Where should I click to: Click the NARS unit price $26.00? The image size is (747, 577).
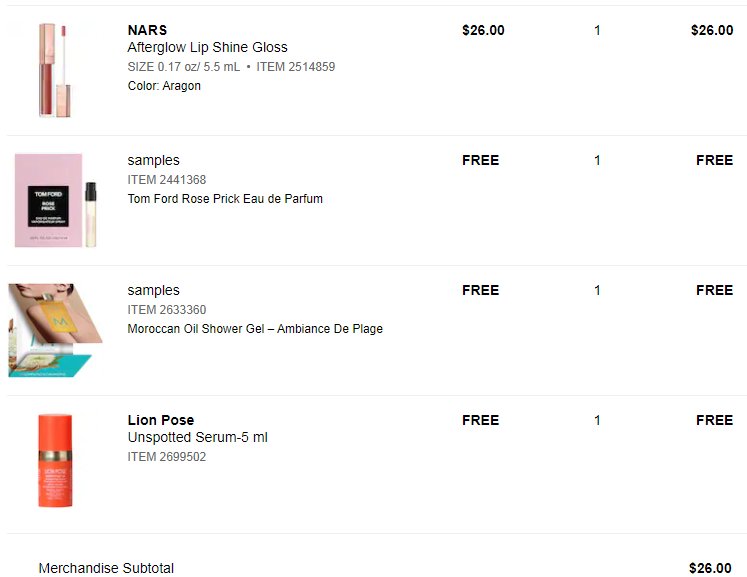[x=483, y=30]
